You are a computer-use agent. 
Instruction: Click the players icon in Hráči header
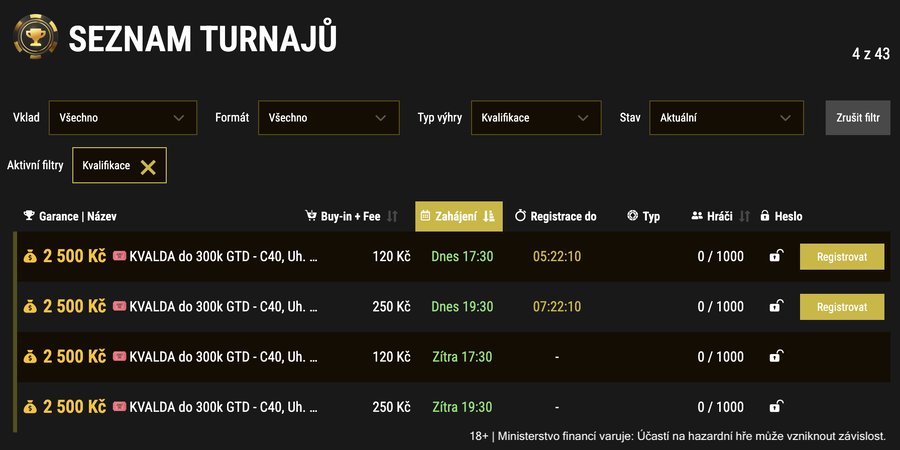click(697, 216)
